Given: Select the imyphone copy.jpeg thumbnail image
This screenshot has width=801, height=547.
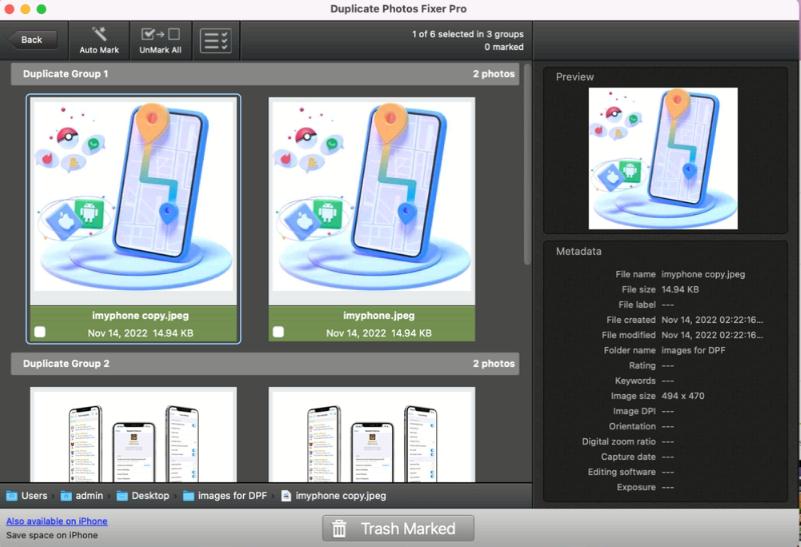Looking at the screenshot, I should 133,200.
